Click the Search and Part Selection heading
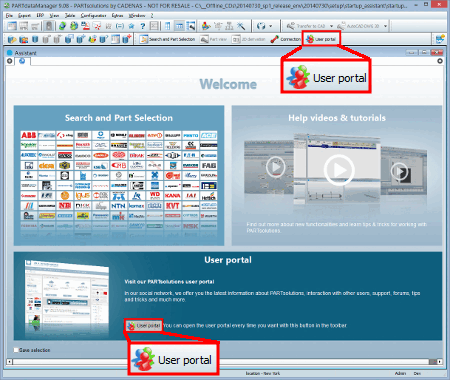The image size is (450, 380). (119, 118)
